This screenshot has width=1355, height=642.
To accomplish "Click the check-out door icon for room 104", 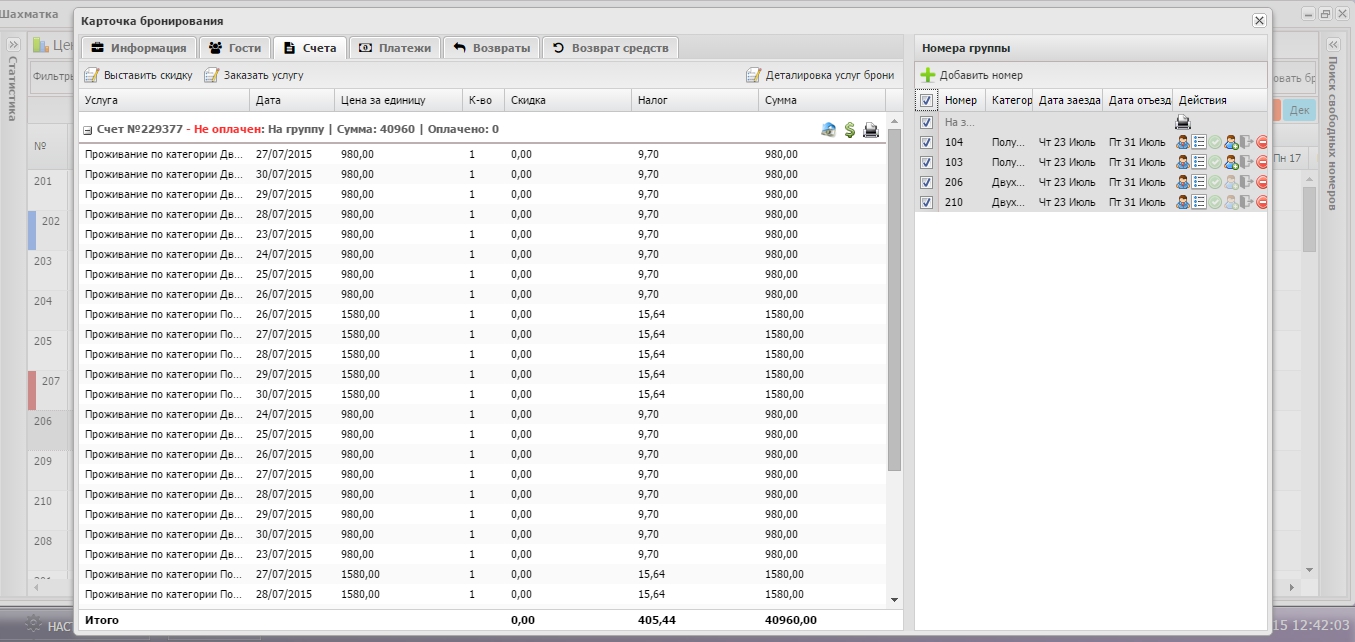I will coord(1246,142).
